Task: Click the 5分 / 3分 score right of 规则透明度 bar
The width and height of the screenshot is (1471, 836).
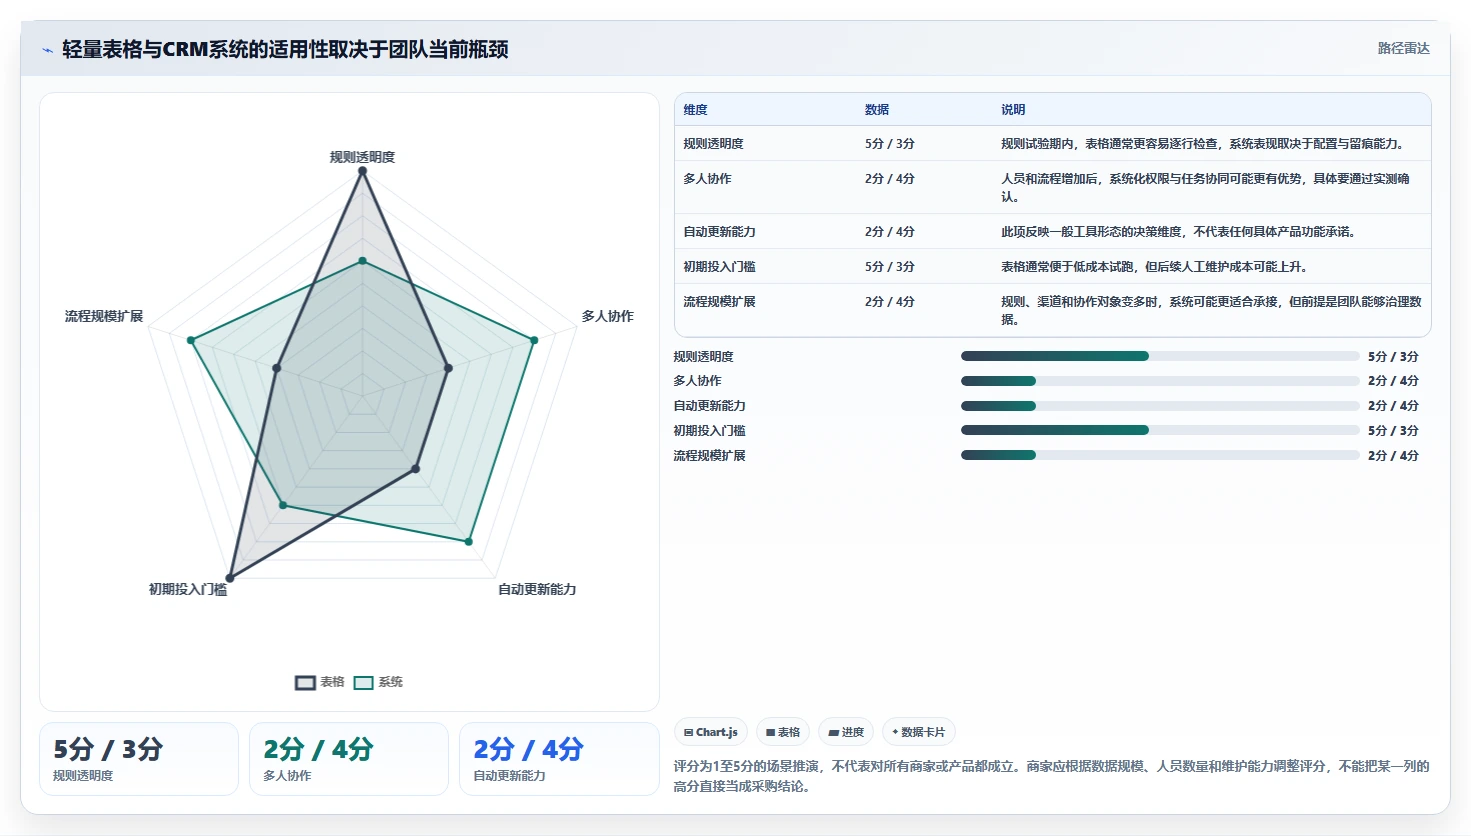Action: click(1393, 357)
